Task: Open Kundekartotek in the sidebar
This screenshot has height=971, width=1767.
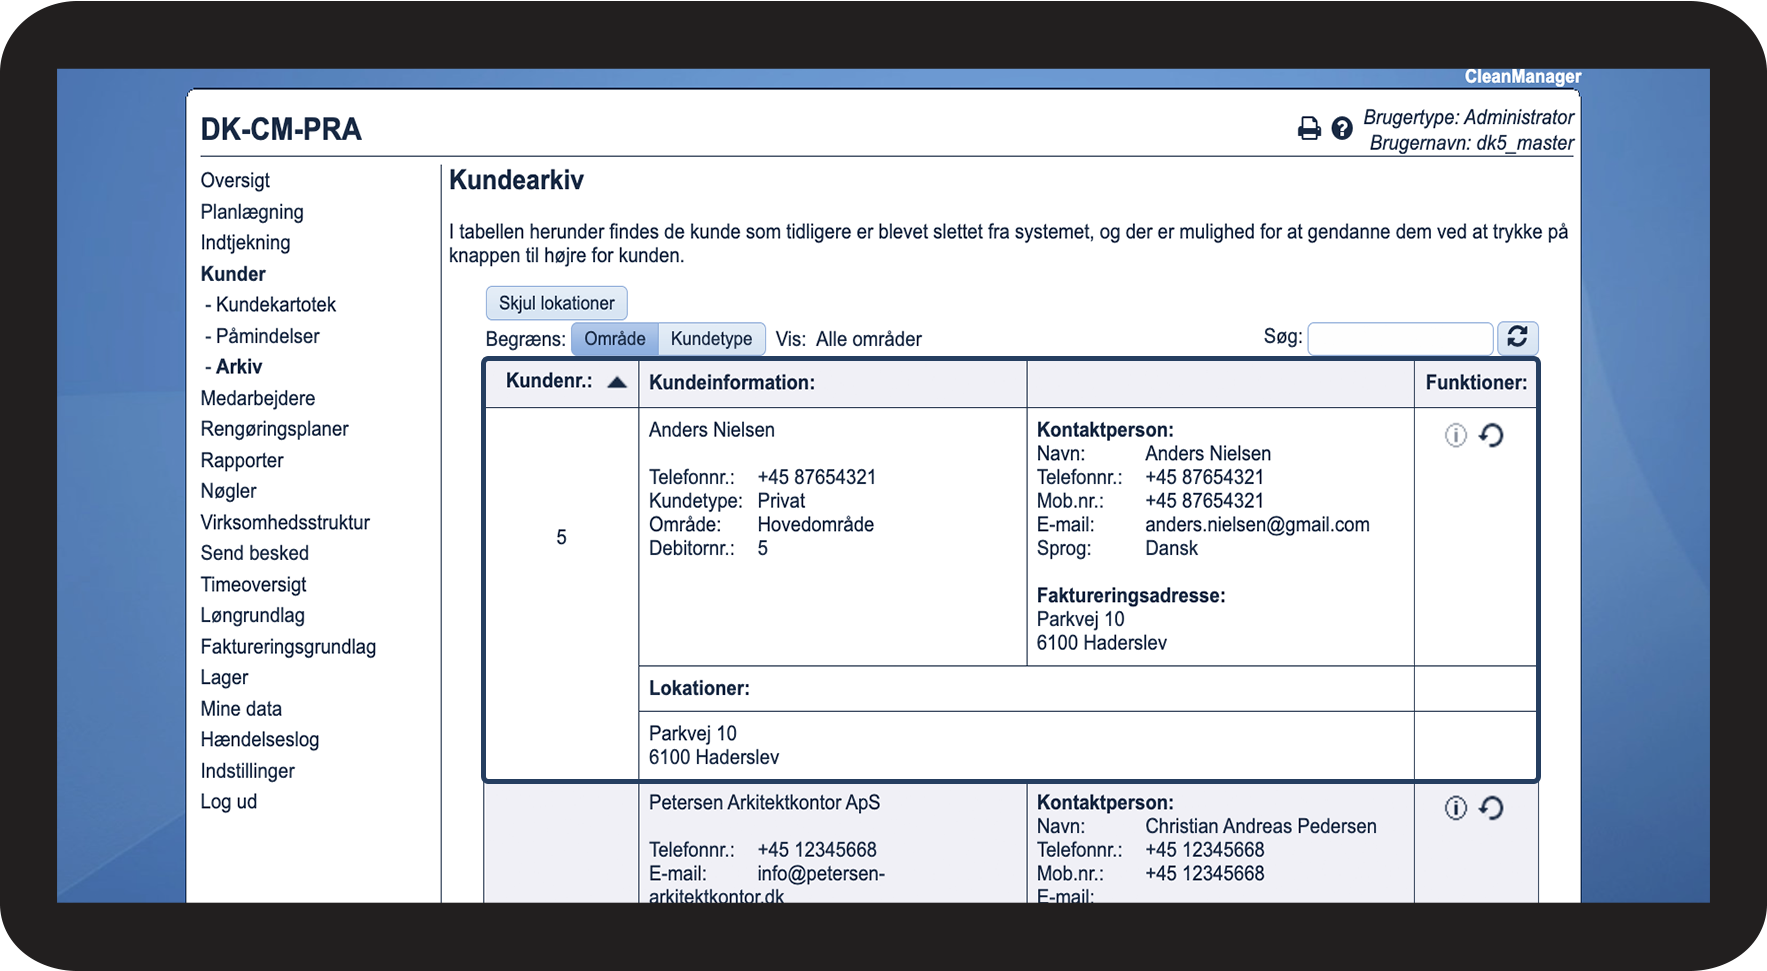Action: [x=275, y=305]
